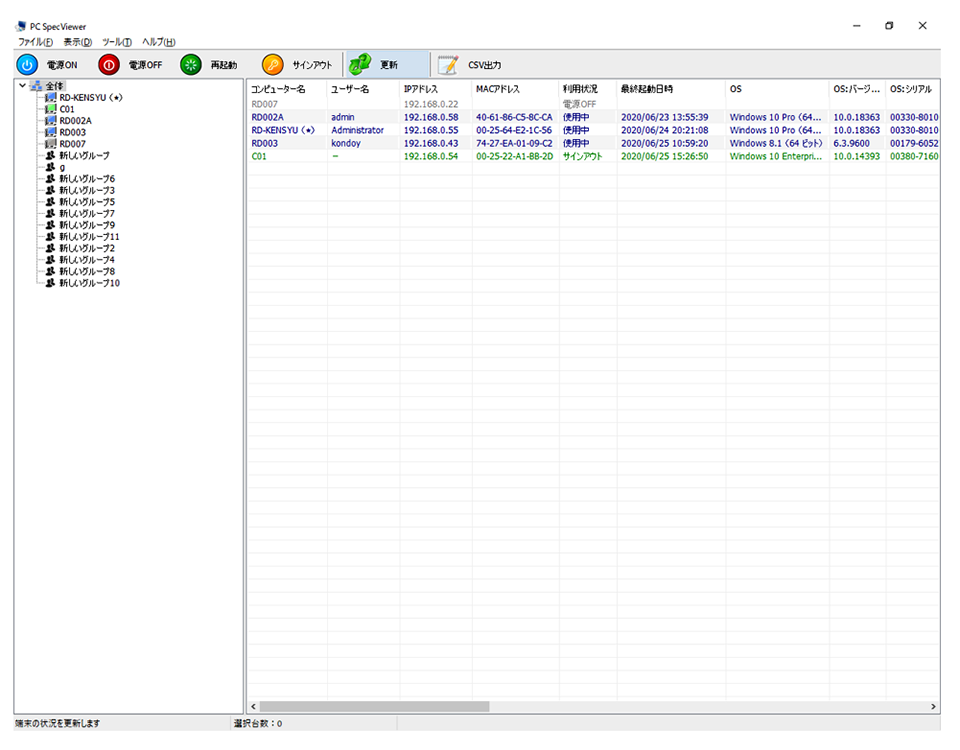
Task: Select the C01 computer in tree
Action: (x=66, y=109)
